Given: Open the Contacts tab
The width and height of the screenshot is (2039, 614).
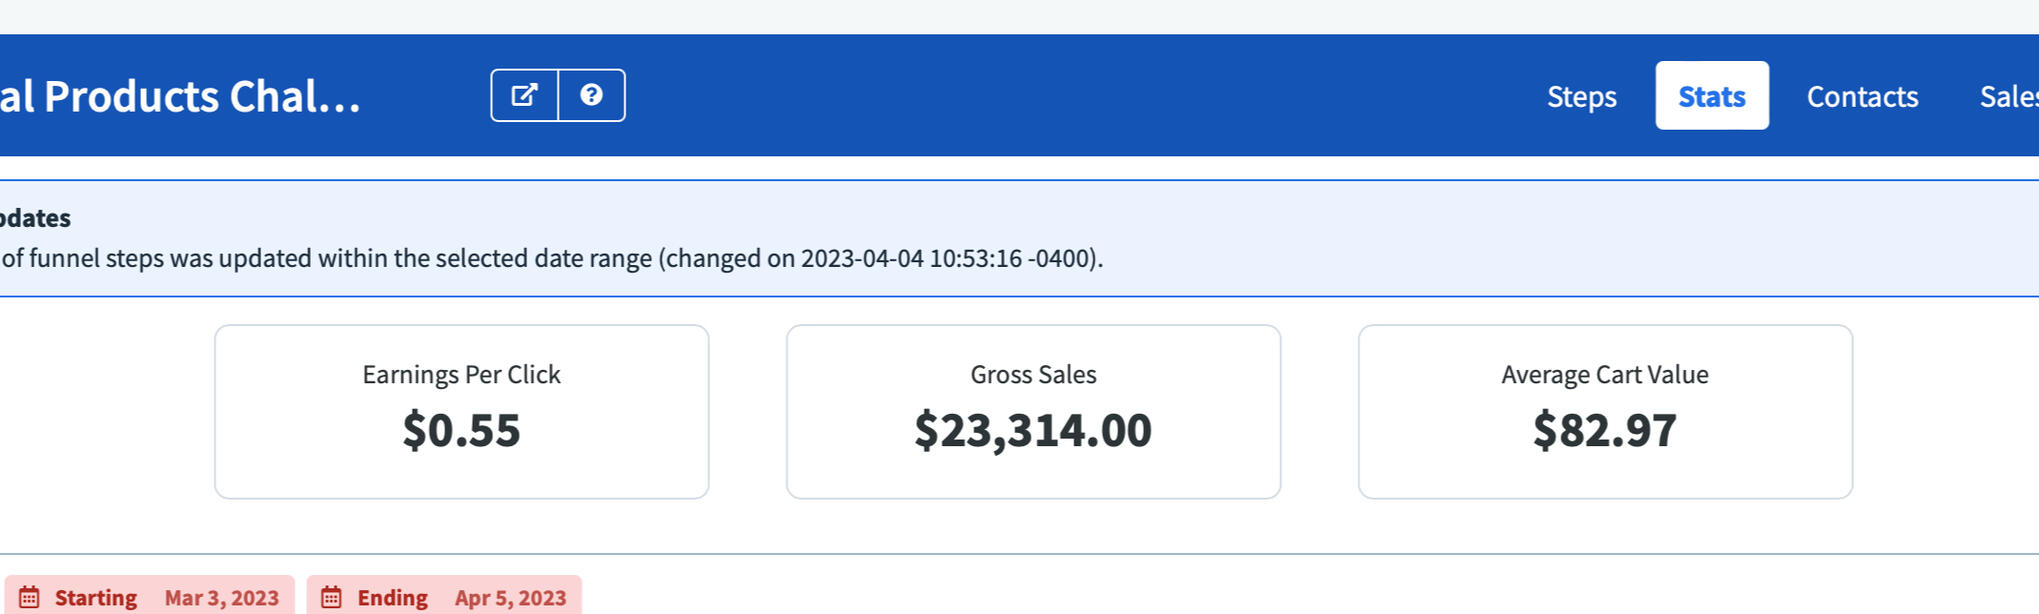Looking at the screenshot, I should [x=1862, y=96].
